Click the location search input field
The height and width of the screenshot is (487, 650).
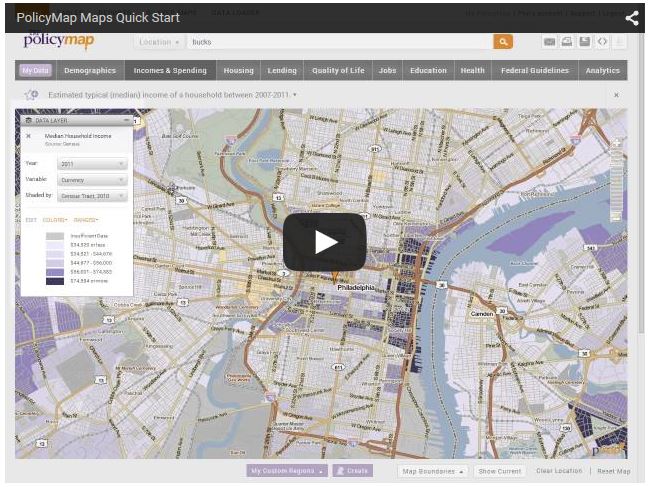(339, 42)
